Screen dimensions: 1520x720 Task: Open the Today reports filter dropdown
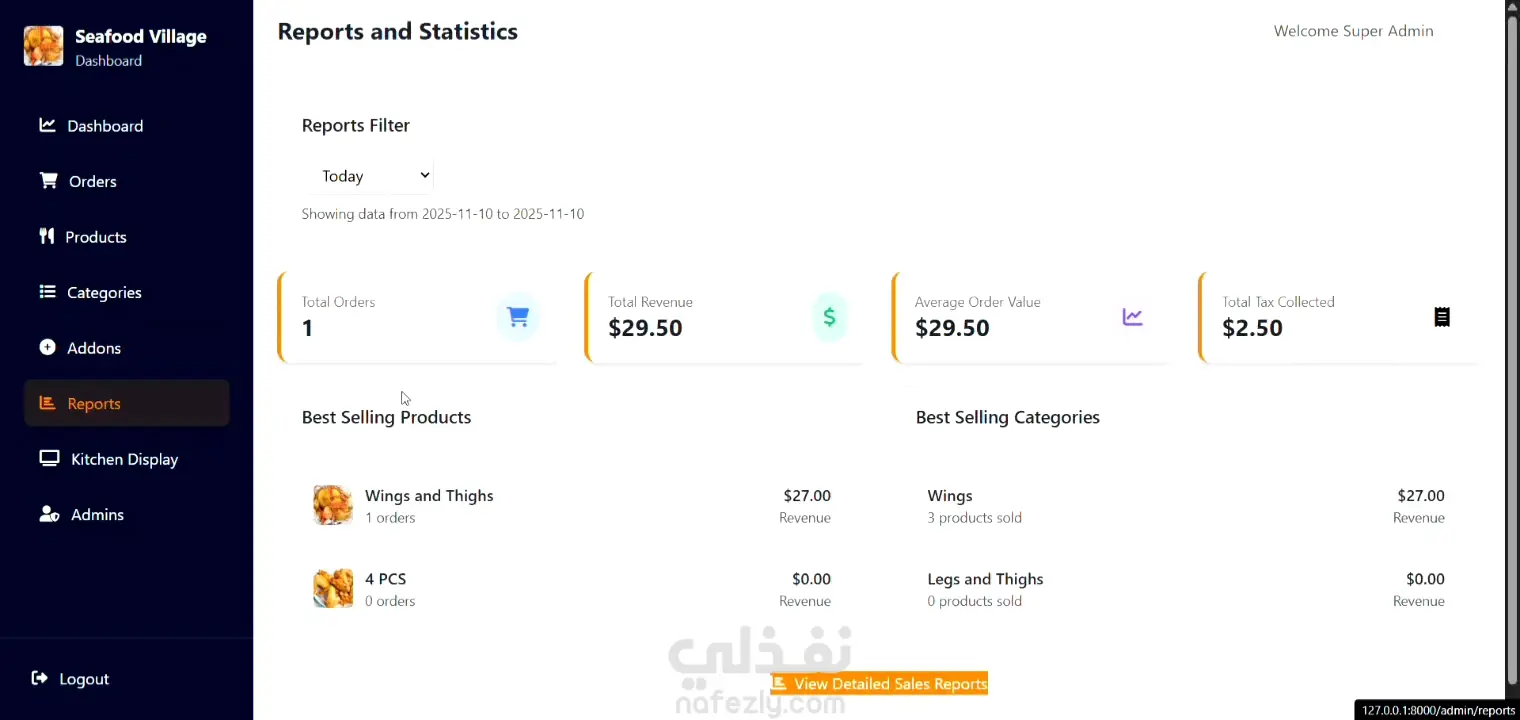375,176
